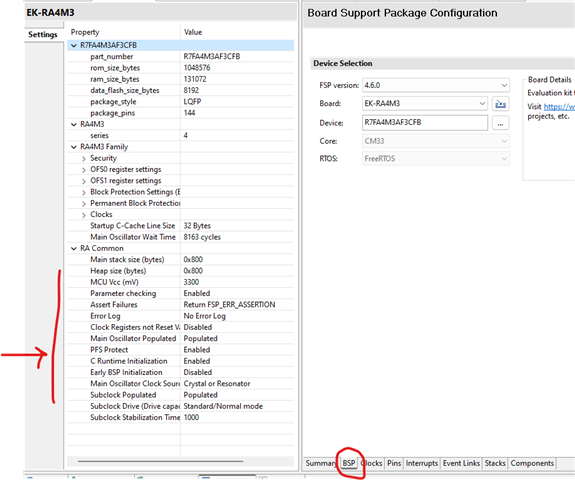Click the series value 4
Screen dimensions: 575x480
point(186,135)
